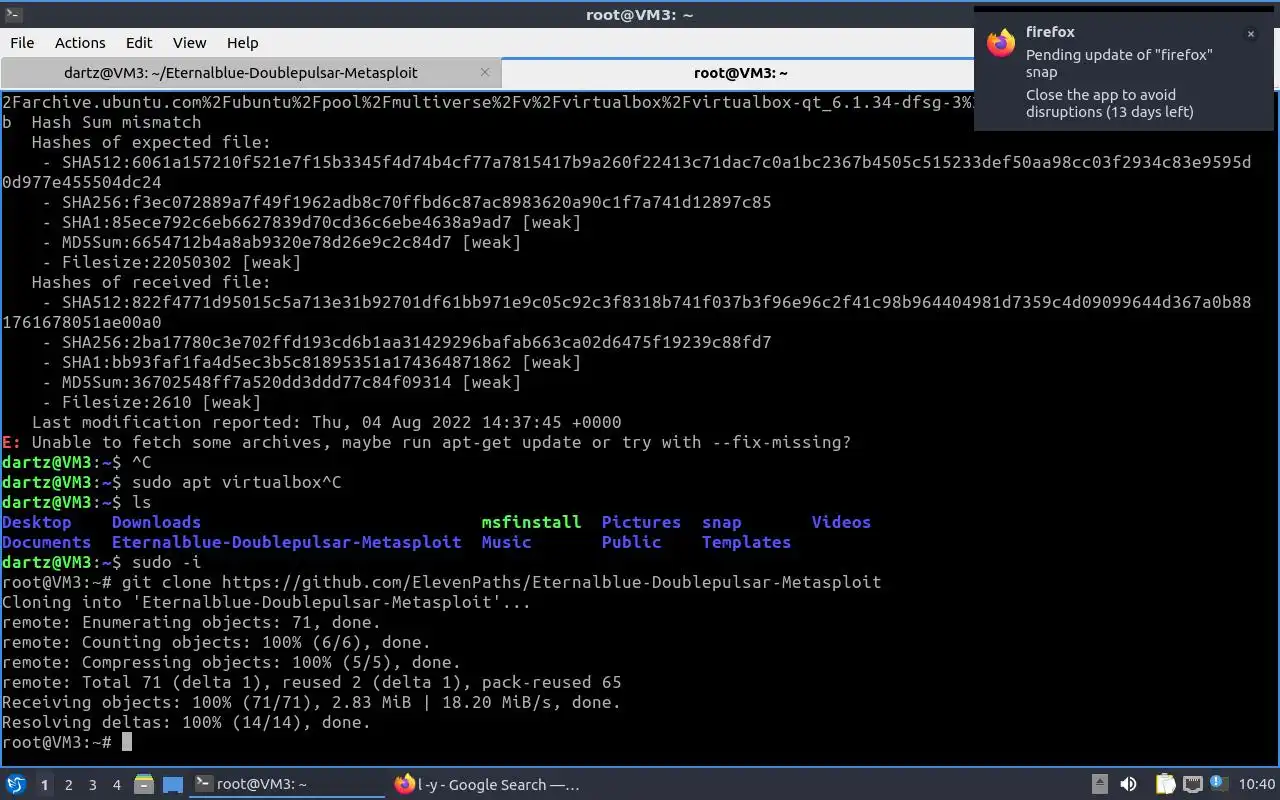Click the 'Hash Sum mismatch' text line
This screenshot has width=1280, height=800.
point(116,122)
